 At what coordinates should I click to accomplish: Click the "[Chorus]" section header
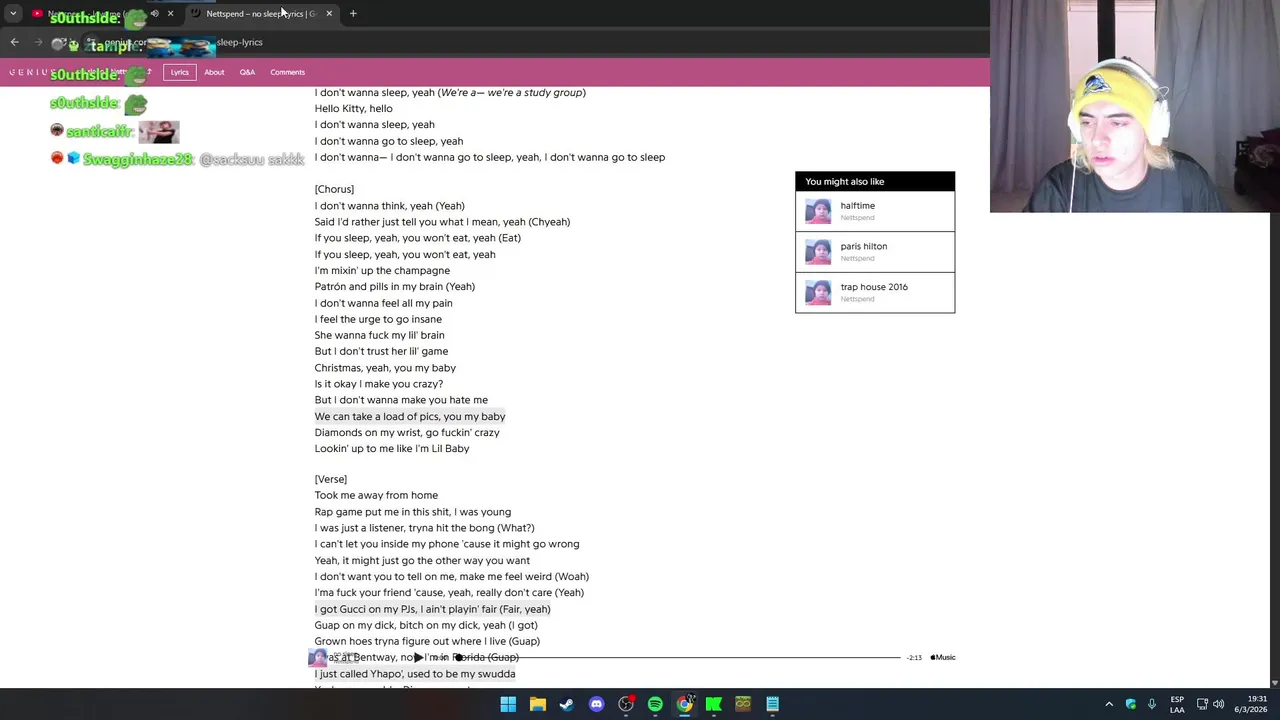tap(334, 189)
